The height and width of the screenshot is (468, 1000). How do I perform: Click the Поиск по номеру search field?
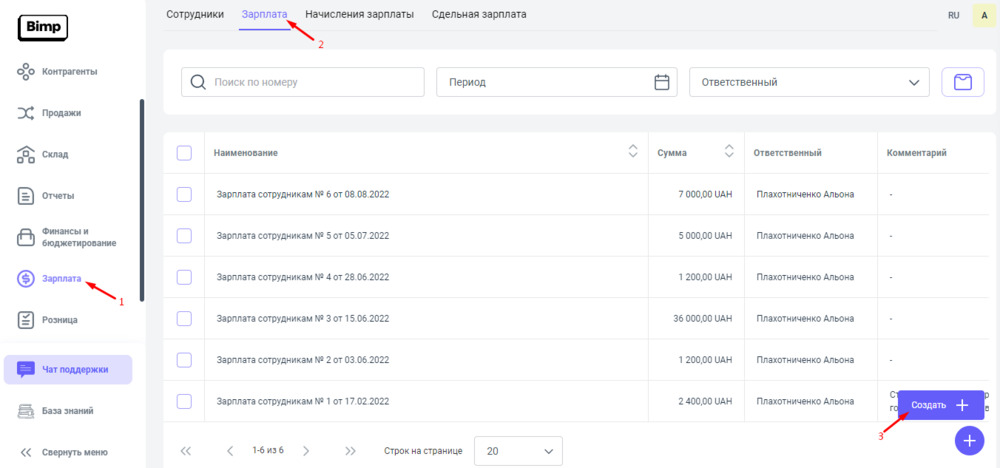pyautogui.click(x=302, y=82)
